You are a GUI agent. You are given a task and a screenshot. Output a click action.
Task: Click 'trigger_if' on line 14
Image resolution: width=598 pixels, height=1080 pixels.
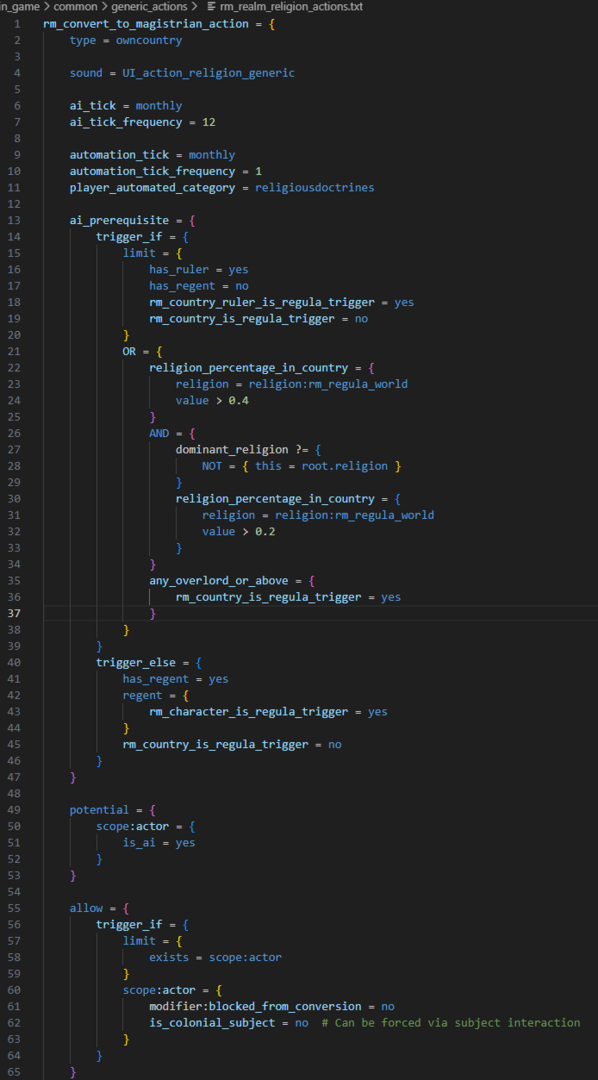129,236
